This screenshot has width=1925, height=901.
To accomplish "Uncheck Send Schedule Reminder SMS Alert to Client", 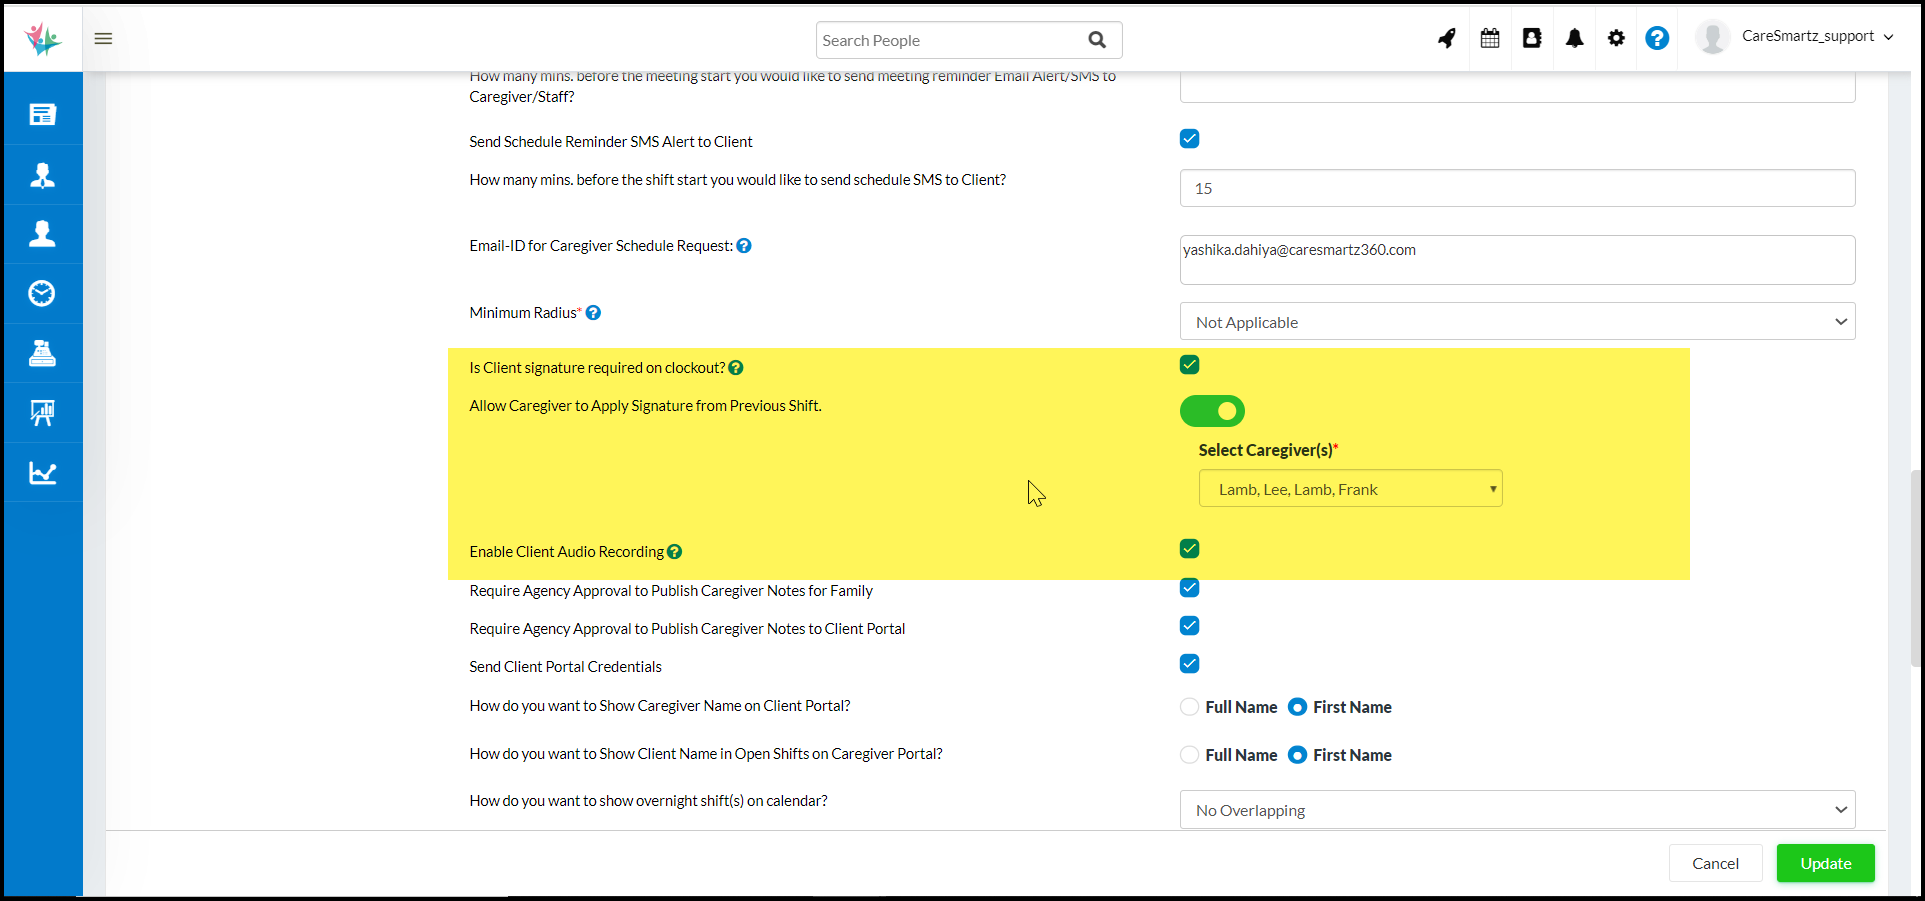I will tap(1189, 139).
